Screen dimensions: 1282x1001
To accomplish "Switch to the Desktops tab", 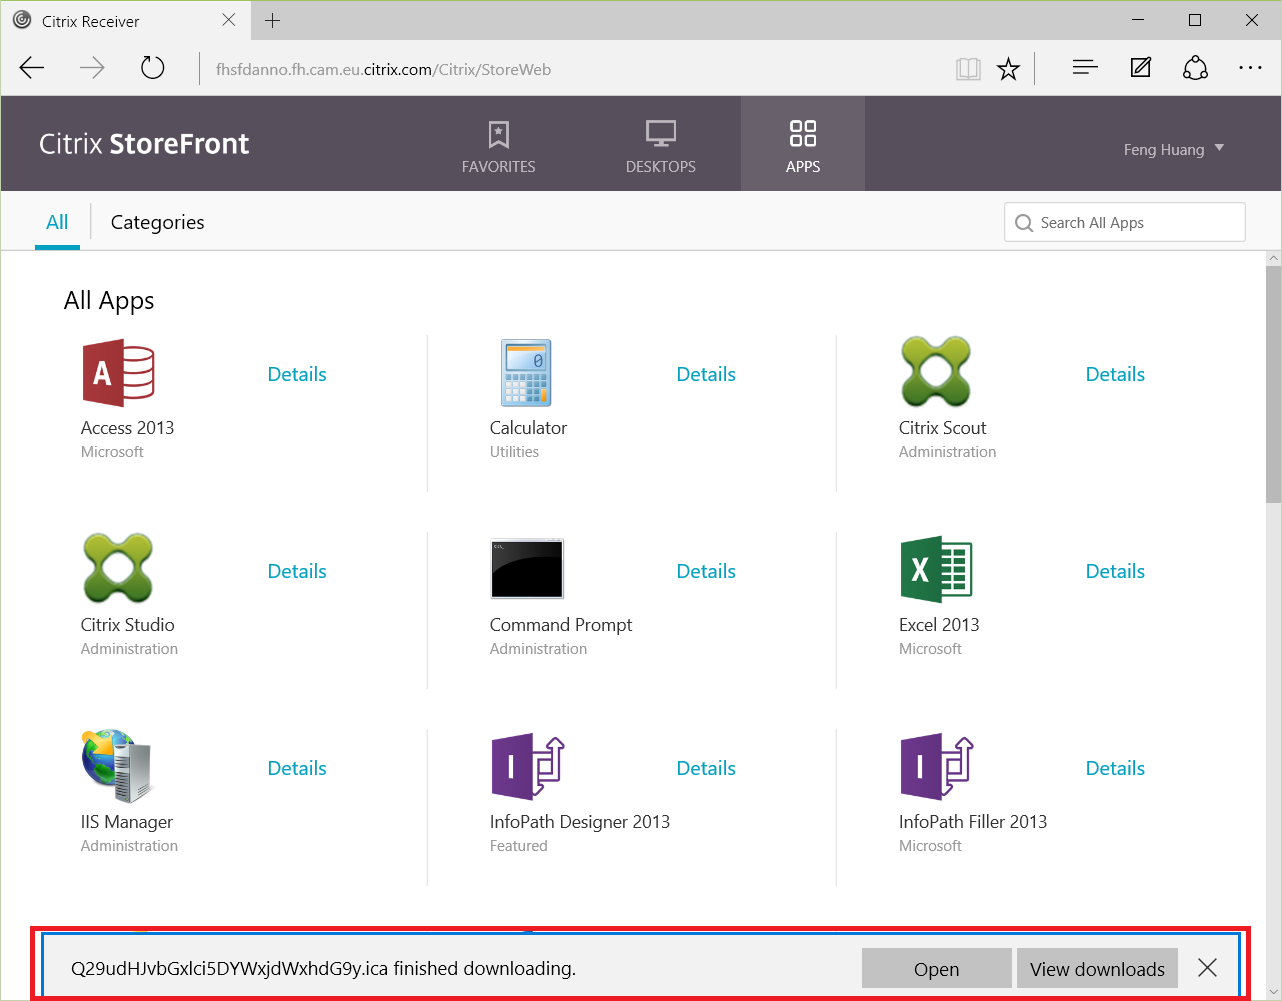I will click(x=660, y=146).
